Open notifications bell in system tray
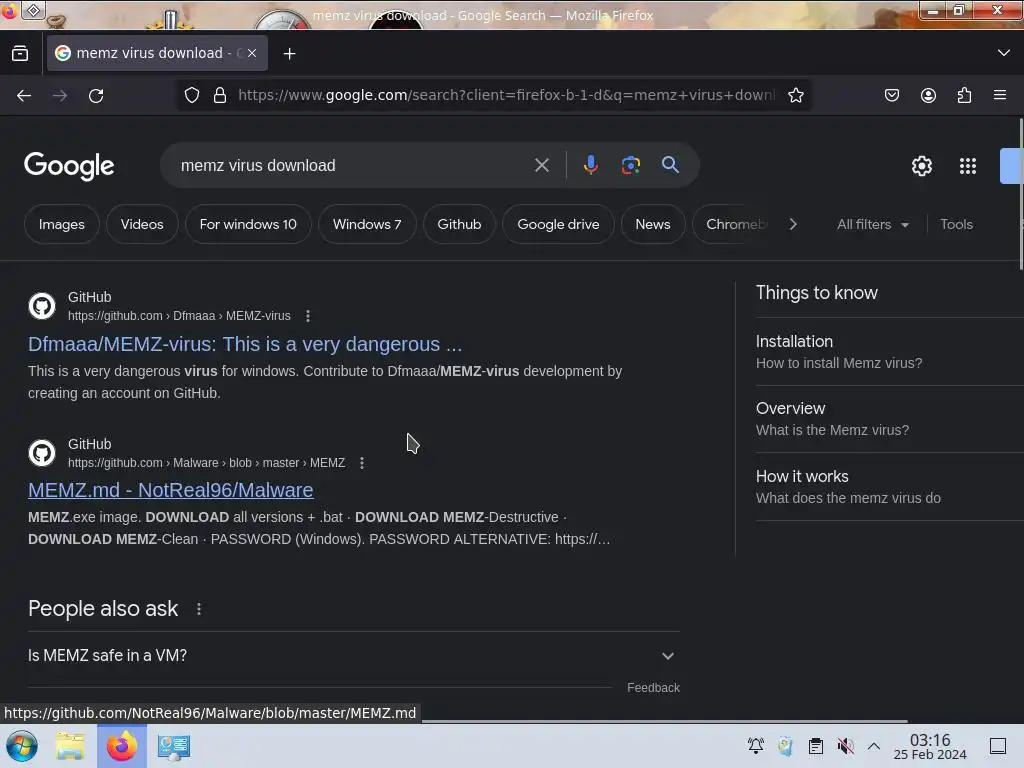The width and height of the screenshot is (1024, 768). [756, 746]
